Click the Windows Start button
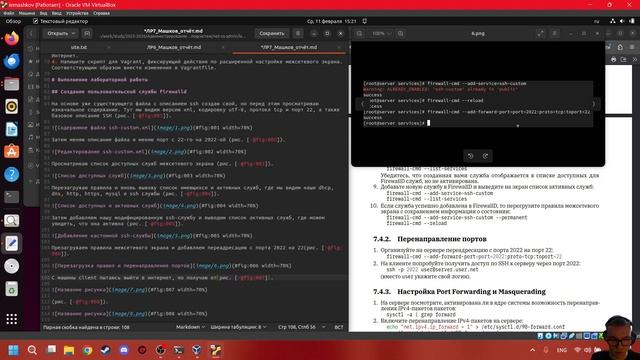Viewport: 640px width, 360px height. click(13, 350)
